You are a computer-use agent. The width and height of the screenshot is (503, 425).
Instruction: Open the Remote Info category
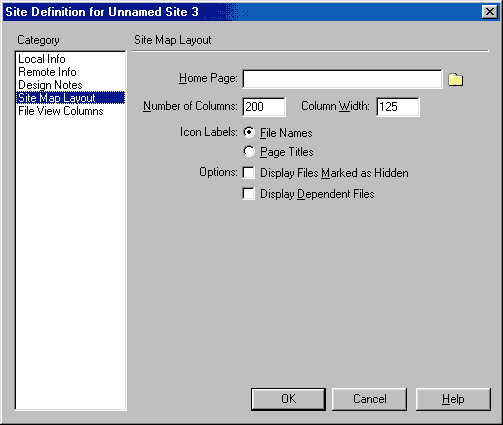coord(47,72)
